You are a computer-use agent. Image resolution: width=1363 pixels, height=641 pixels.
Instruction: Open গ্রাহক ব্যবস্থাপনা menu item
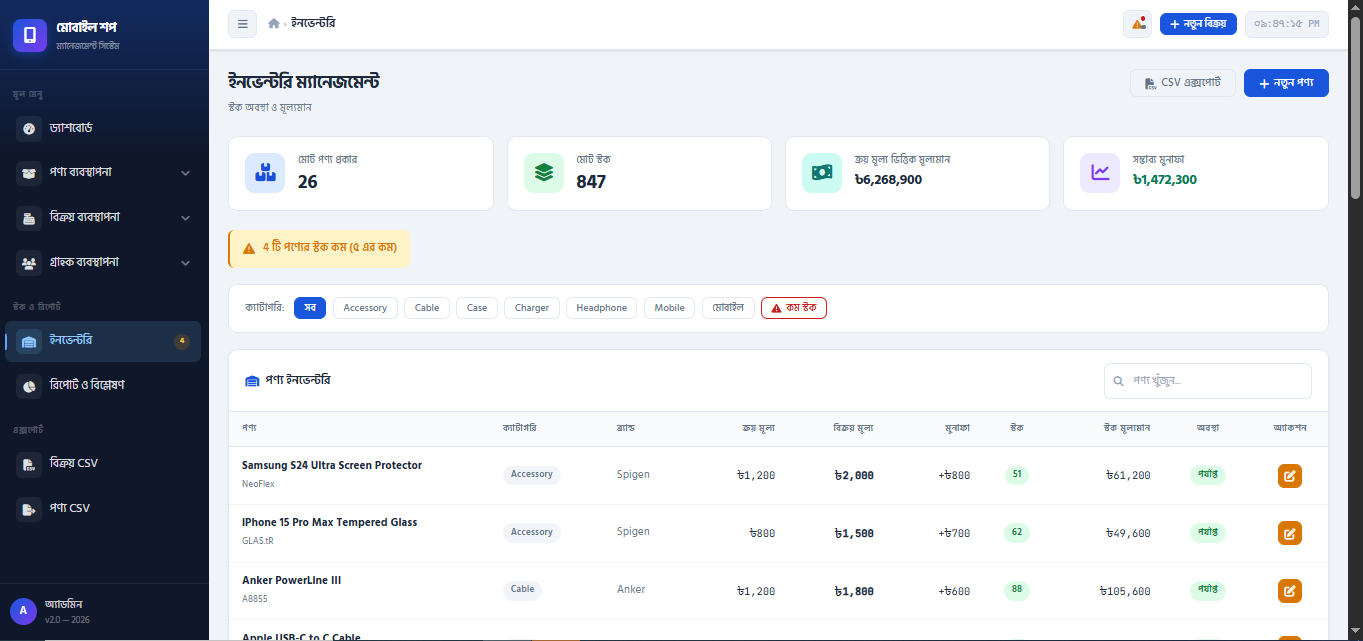(103, 262)
